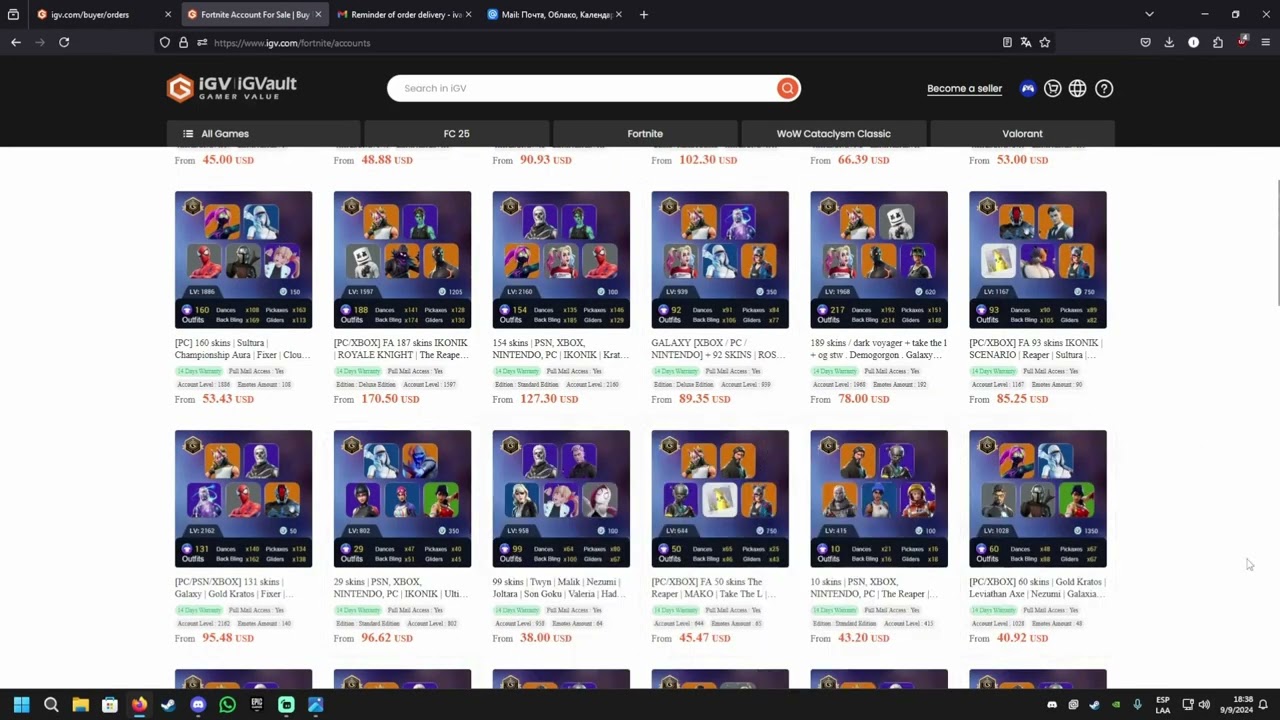Image resolution: width=1280 pixels, height=720 pixels.
Task: Open the shopping cart icon
Action: coord(1053,88)
